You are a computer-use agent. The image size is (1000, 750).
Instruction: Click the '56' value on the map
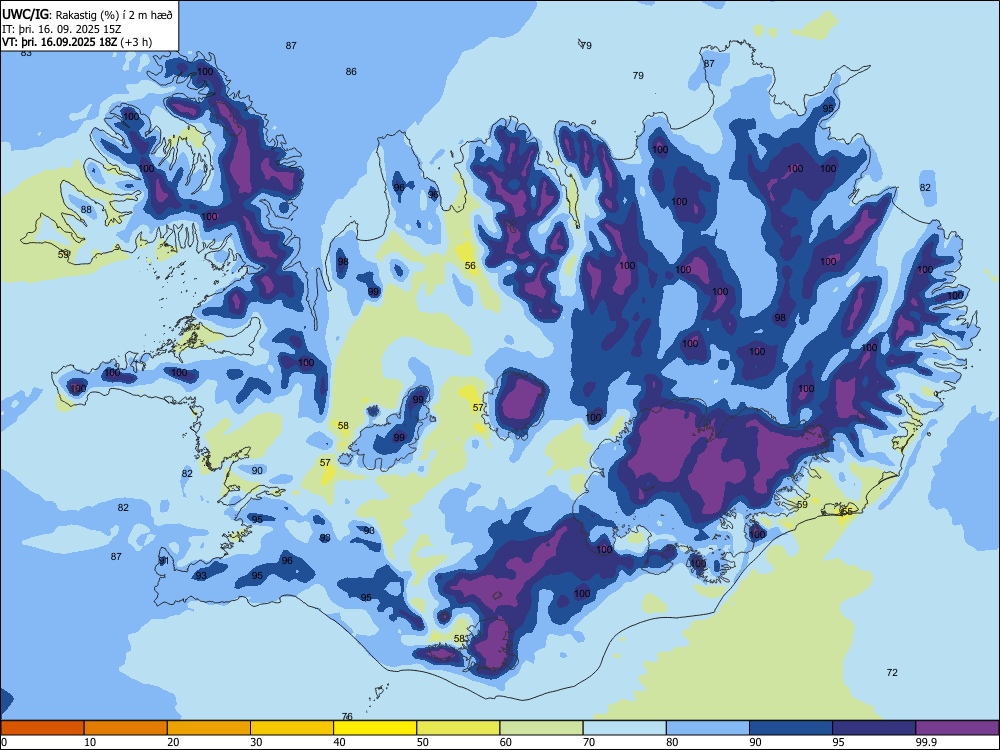(x=470, y=265)
